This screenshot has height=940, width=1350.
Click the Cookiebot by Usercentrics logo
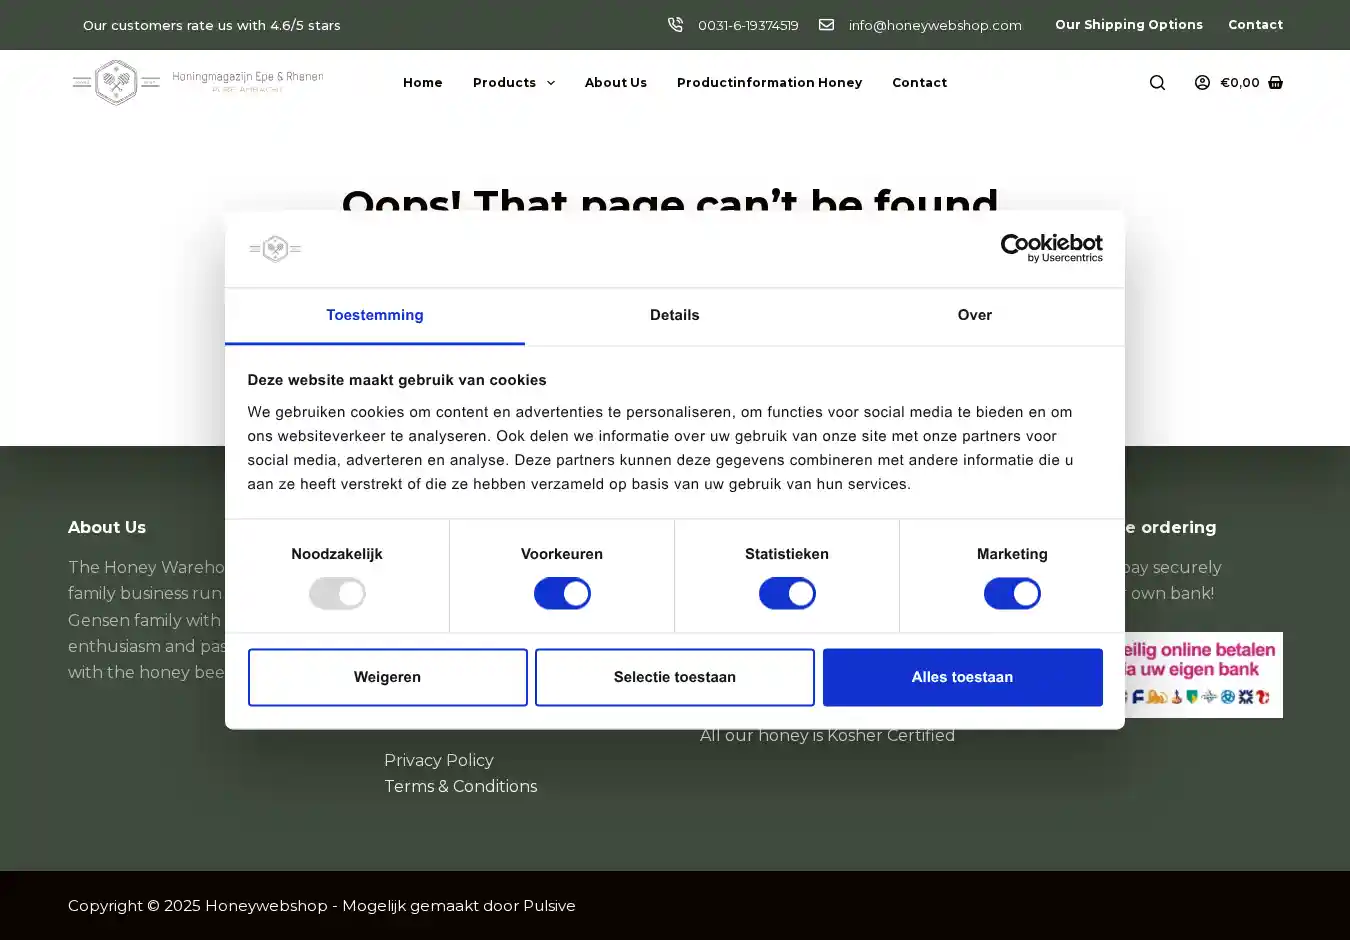[1051, 248]
